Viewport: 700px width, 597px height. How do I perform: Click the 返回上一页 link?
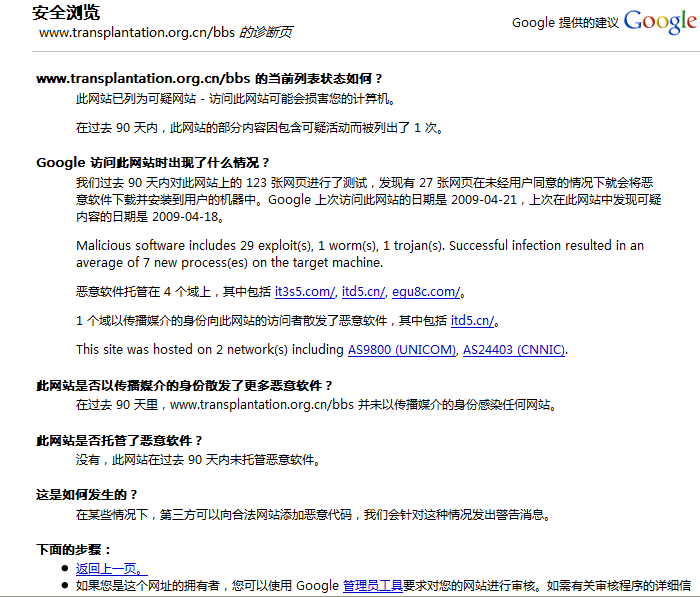click(x=111, y=568)
